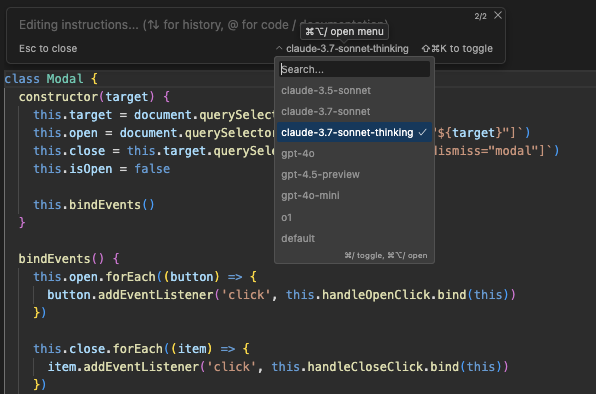Click the '⌘⌥/ open menu' tooltip
This screenshot has width=596, height=394.
coord(344,32)
